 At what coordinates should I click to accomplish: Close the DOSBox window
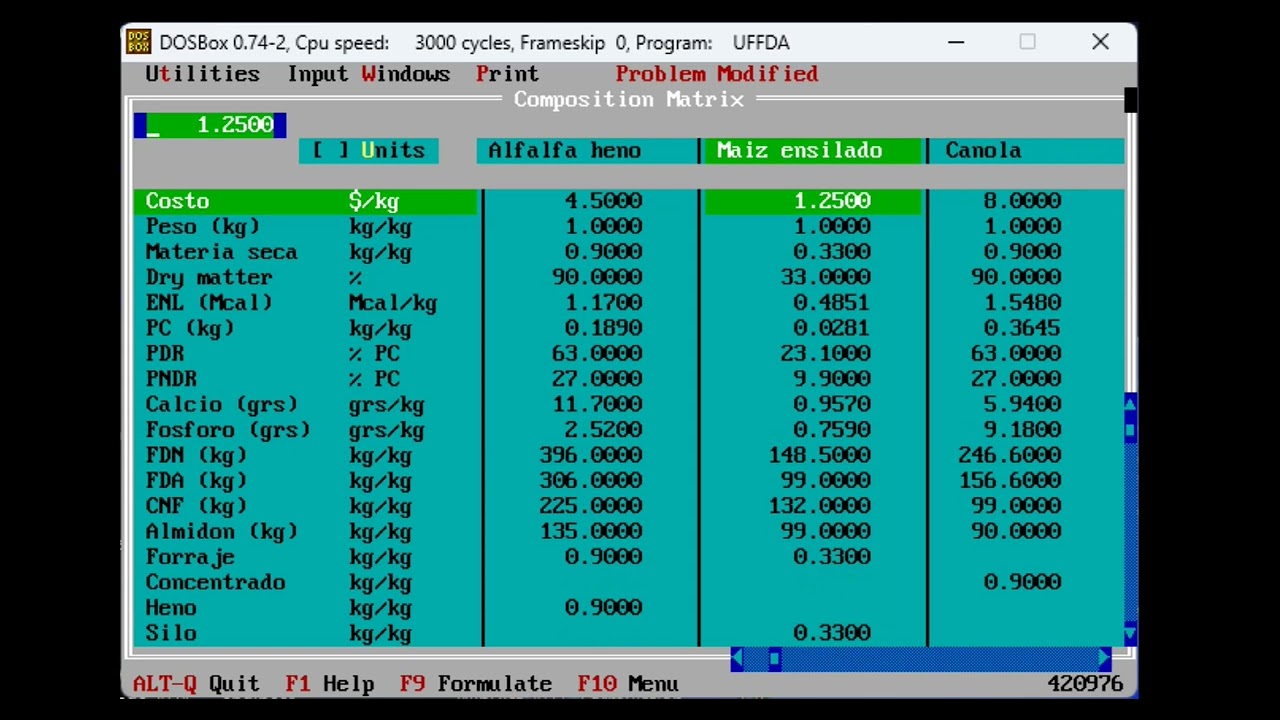(1100, 42)
